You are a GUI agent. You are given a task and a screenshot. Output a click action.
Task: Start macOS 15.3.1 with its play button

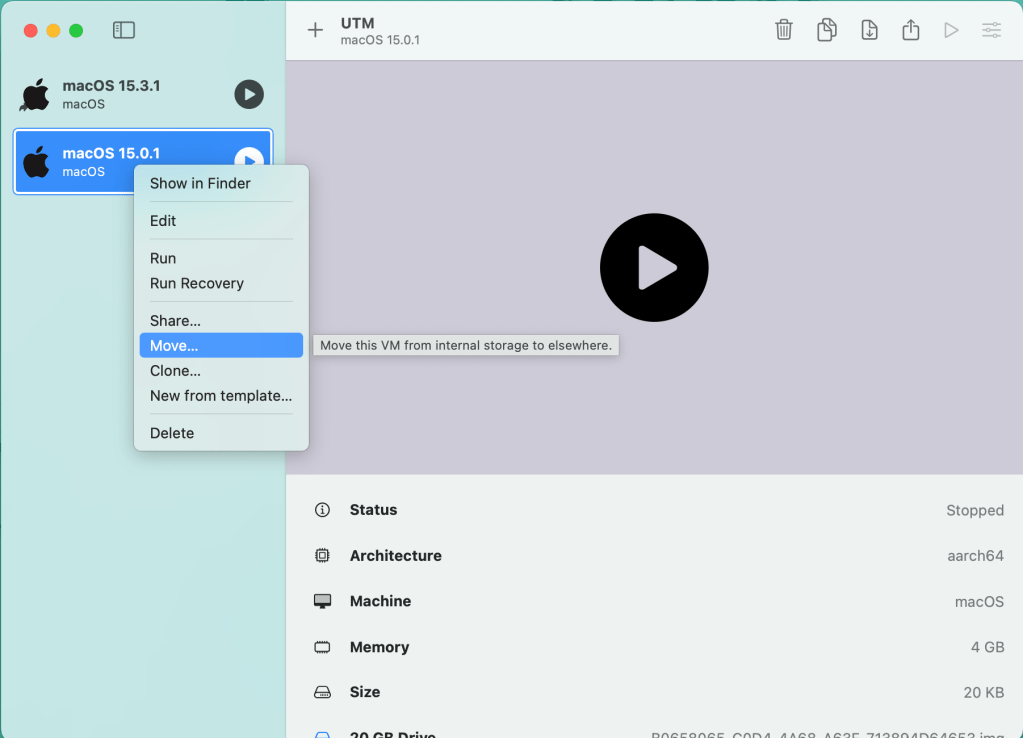[x=249, y=94]
